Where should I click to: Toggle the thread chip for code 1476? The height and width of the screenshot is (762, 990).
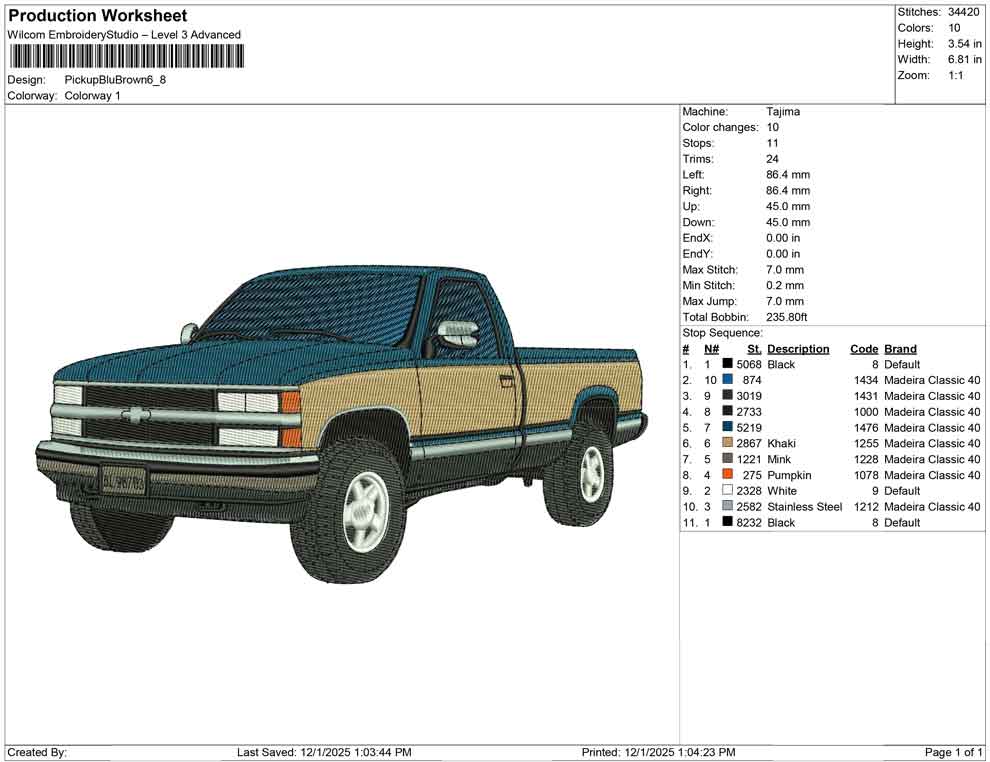tap(727, 427)
